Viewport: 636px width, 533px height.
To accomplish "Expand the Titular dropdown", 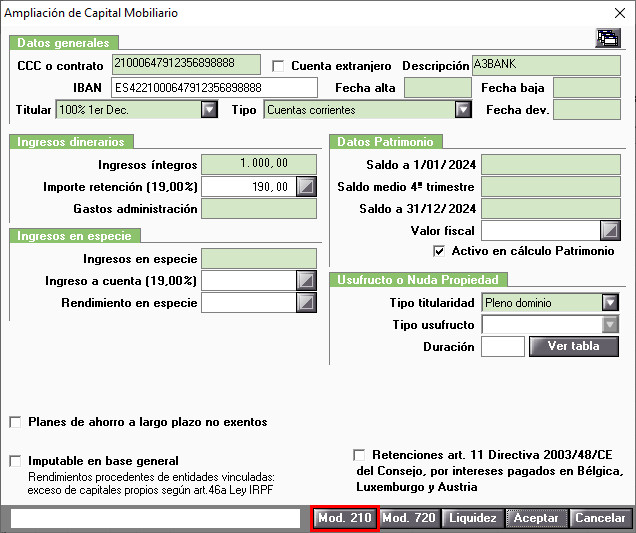I will point(209,110).
